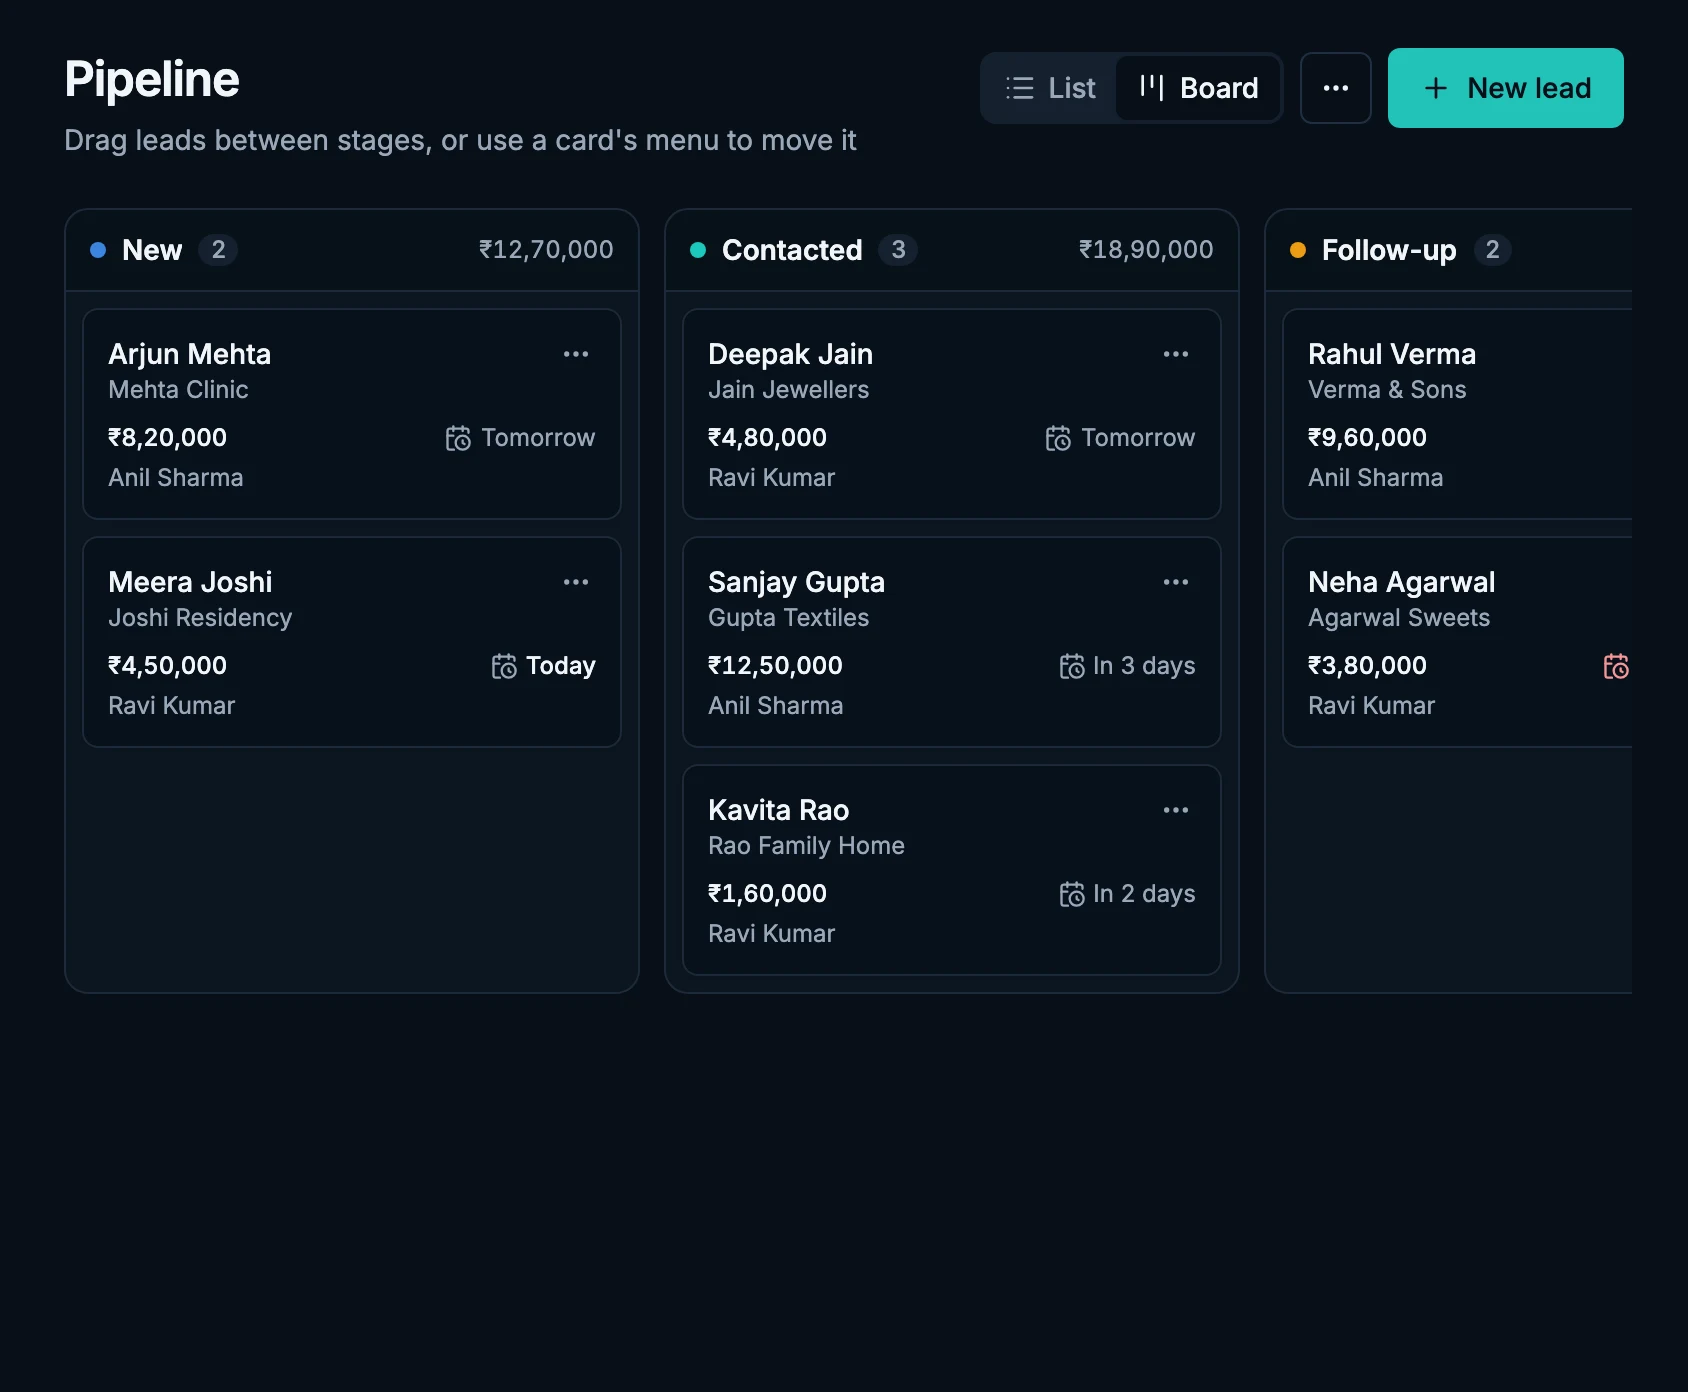Open Arjun Mehta card's three-dot menu

[576, 354]
